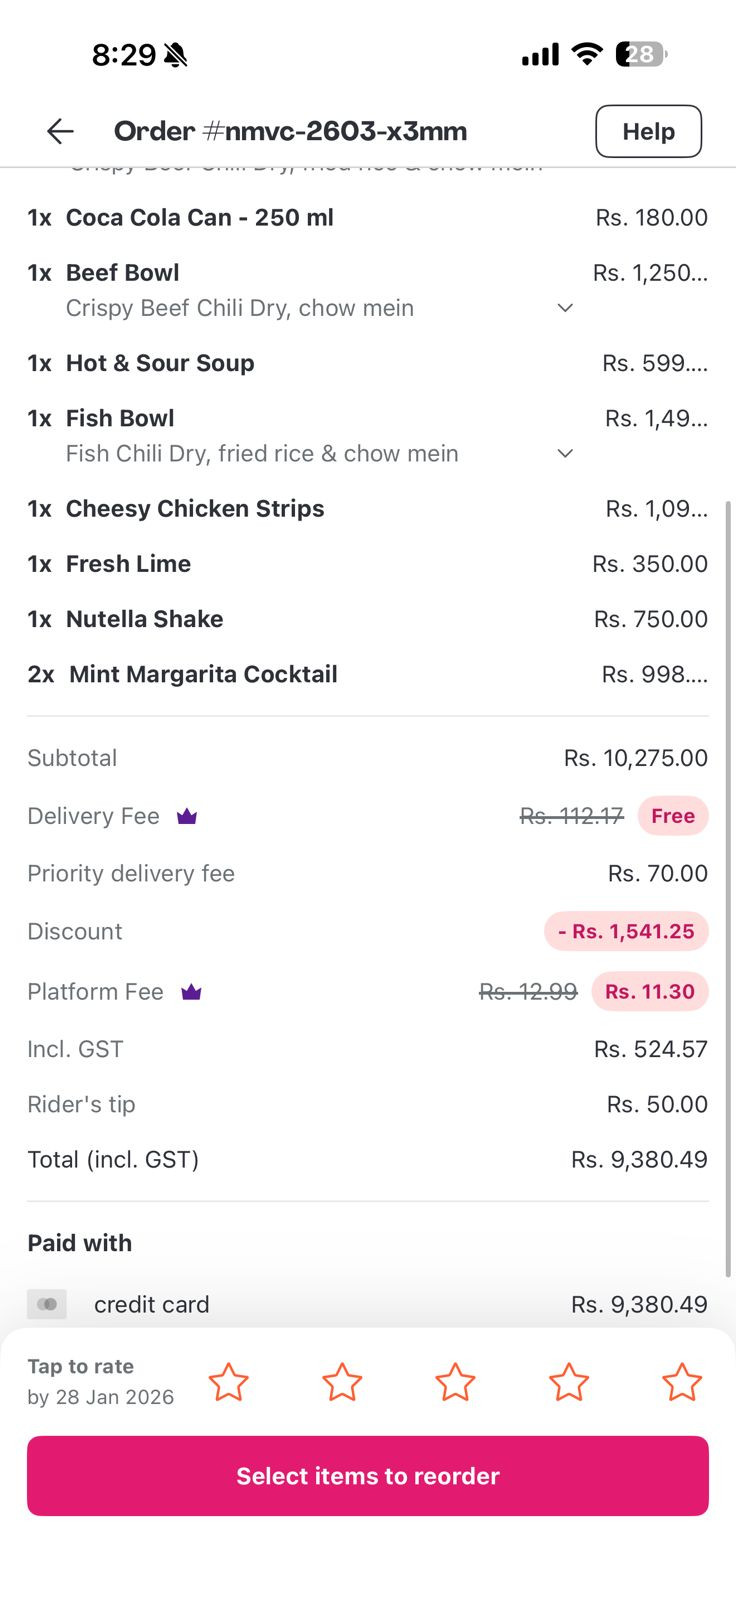Expand Fish Bowl item details
This screenshot has width=736, height=1600.
pos(565,454)
